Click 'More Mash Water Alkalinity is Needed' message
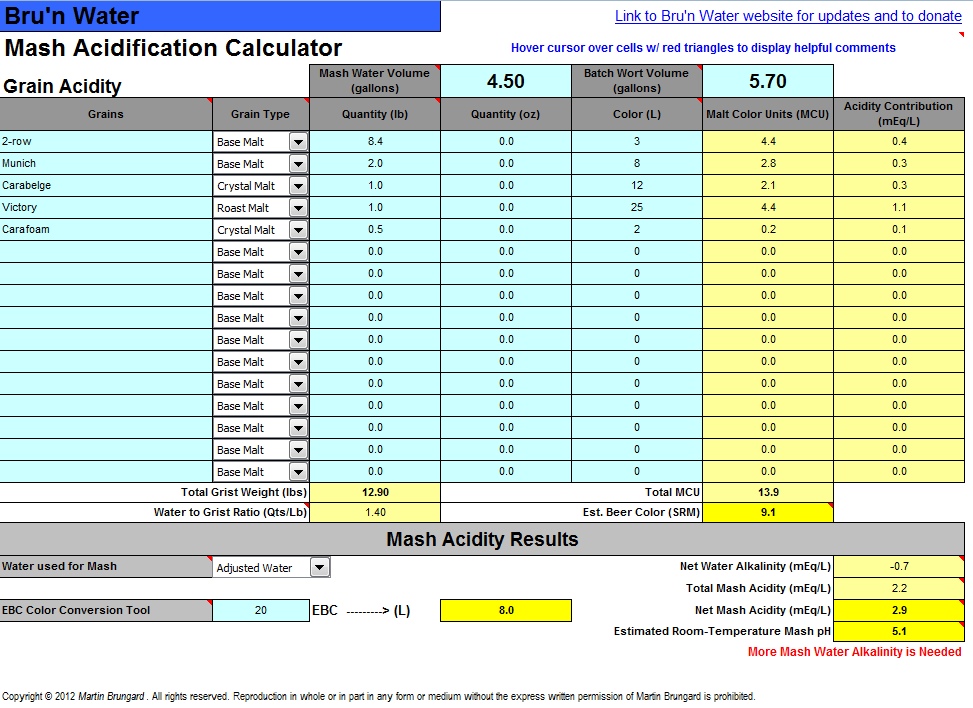This screenshot has width=973, height=708. coord(854,652)
